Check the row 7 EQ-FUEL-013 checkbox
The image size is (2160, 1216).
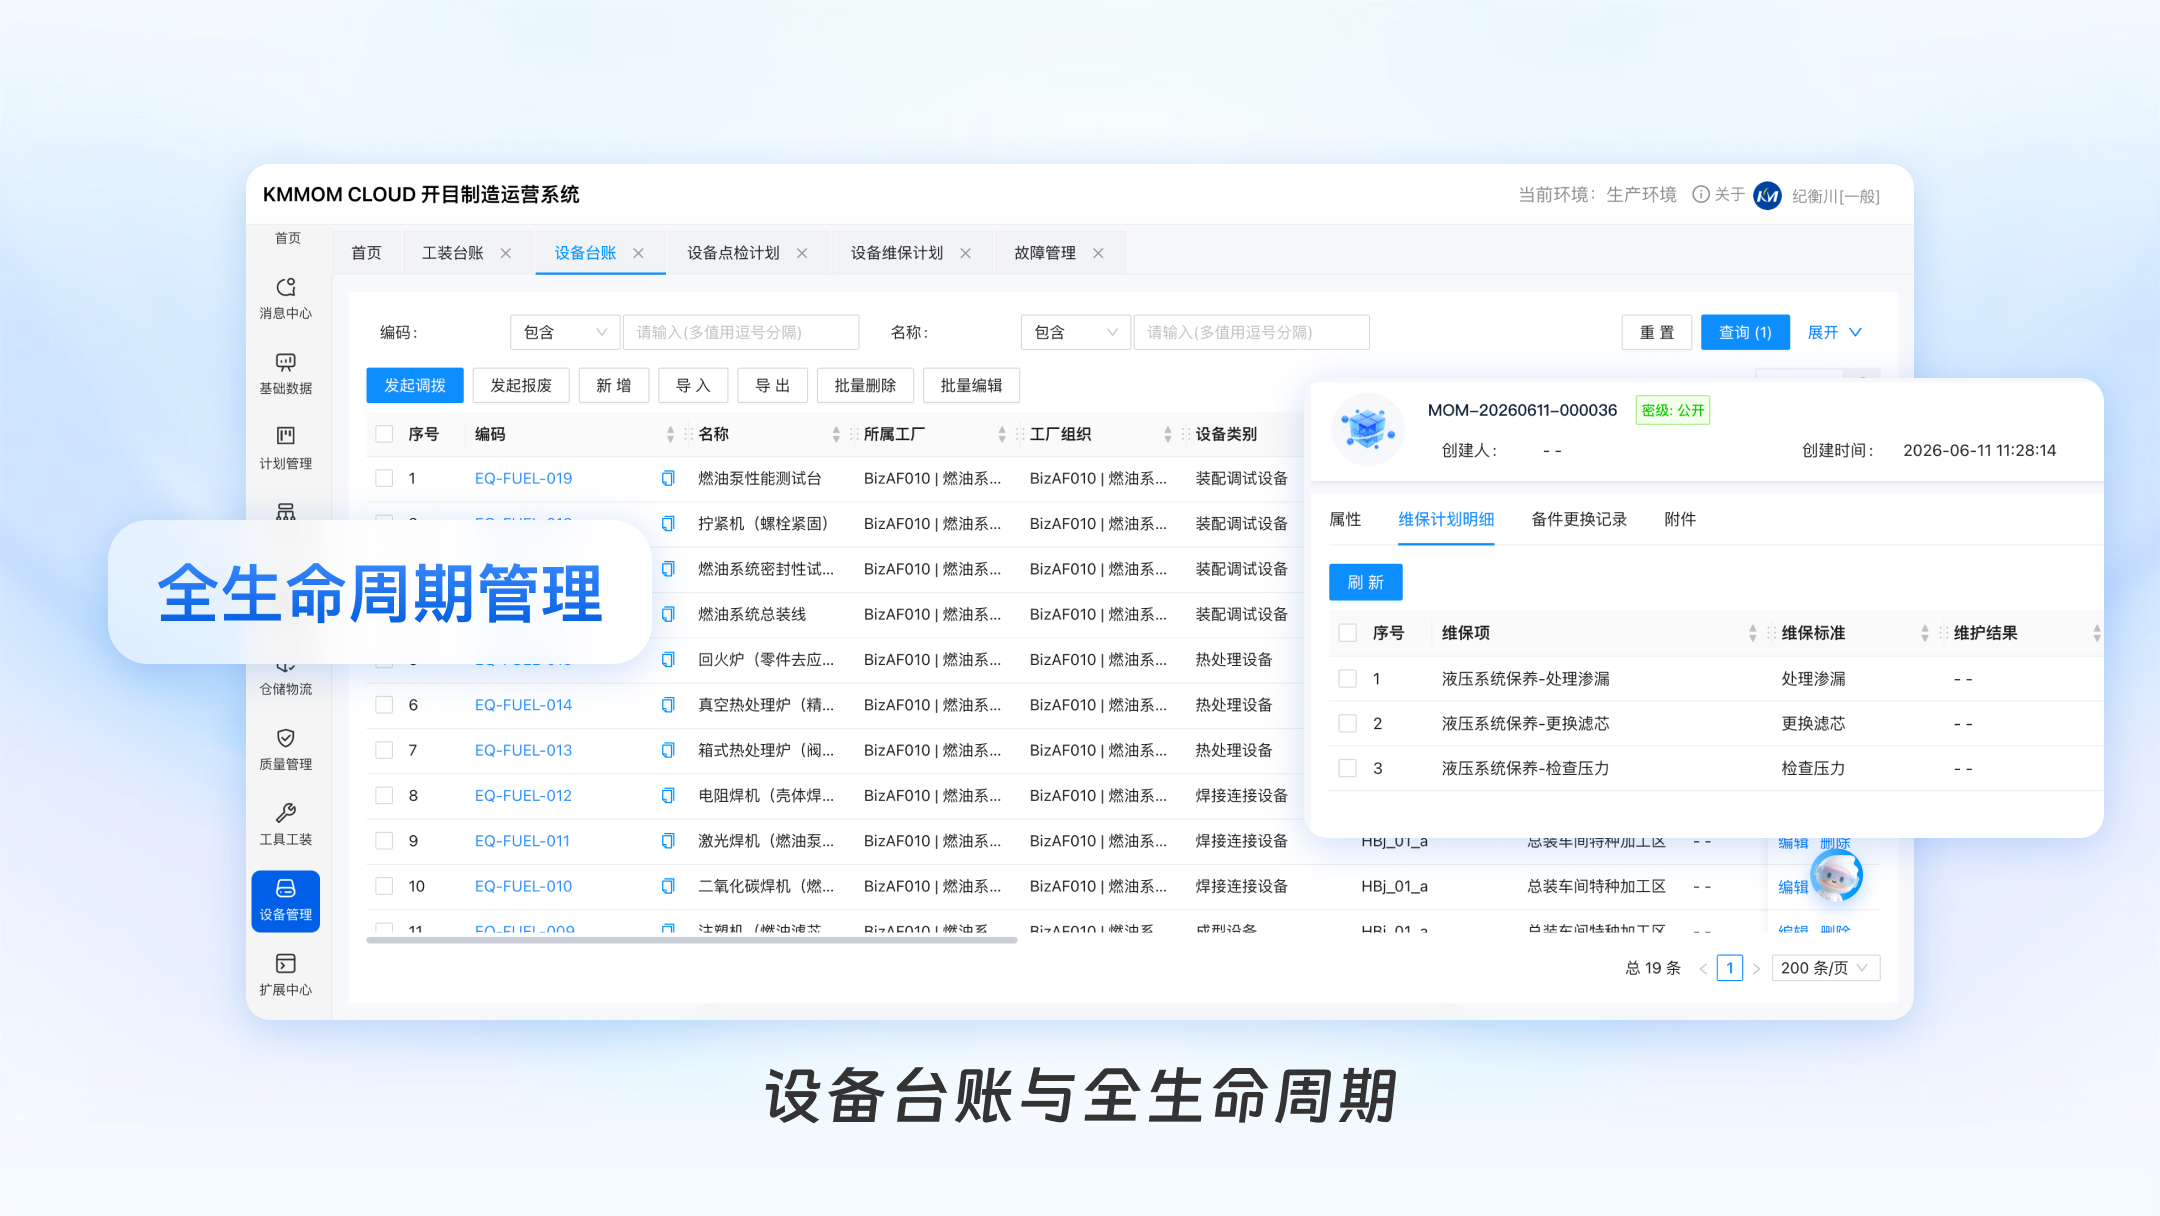(x=384, y=750)
